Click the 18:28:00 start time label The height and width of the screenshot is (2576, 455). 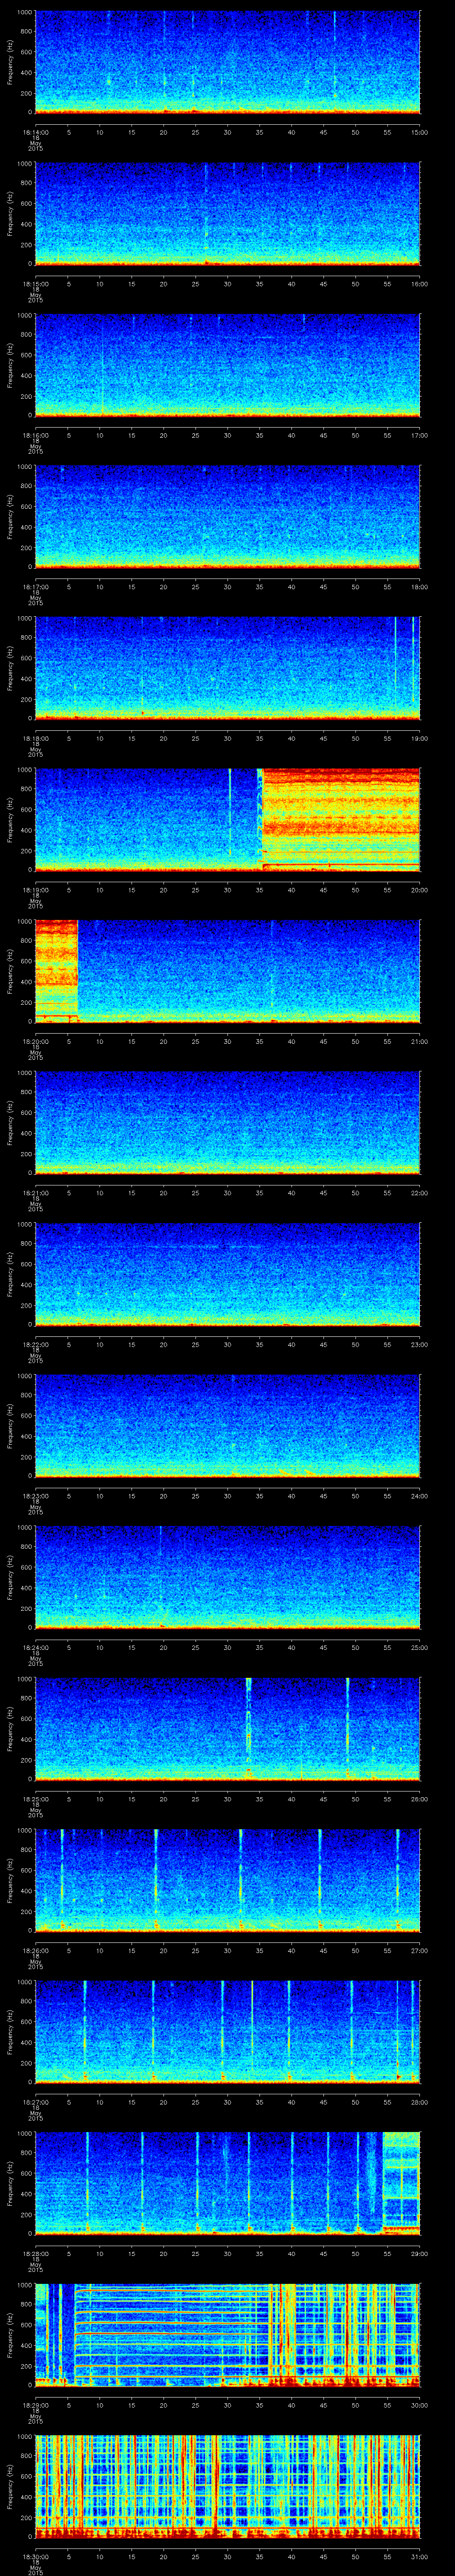pos(35,2253)
